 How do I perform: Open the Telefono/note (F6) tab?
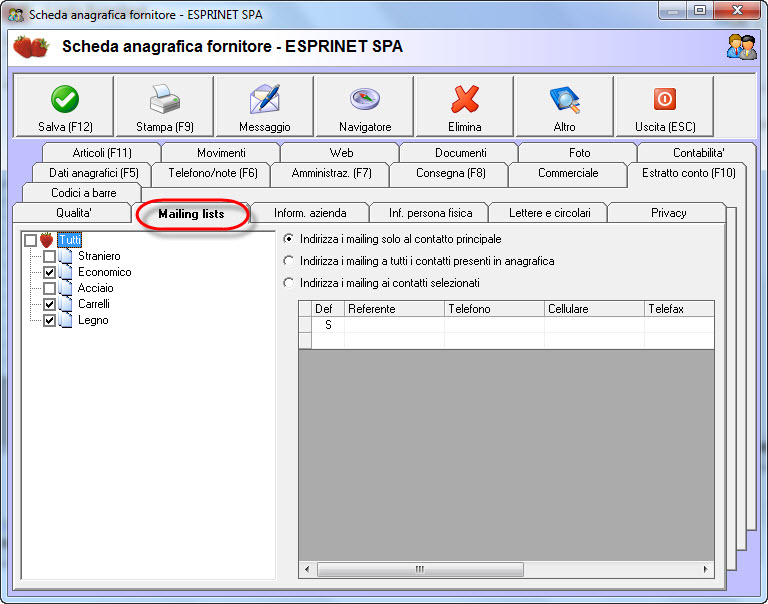[213, 173]
